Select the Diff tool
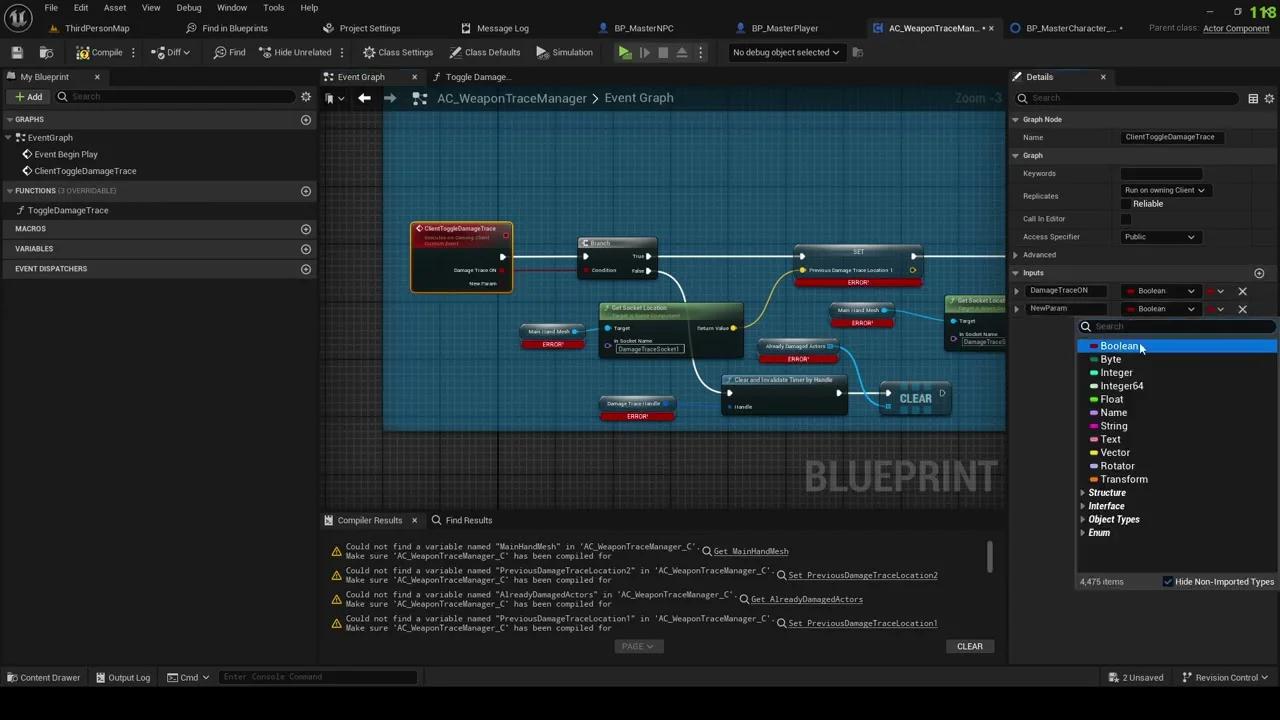Viewport: 1280px width, 720px height. 172,52
